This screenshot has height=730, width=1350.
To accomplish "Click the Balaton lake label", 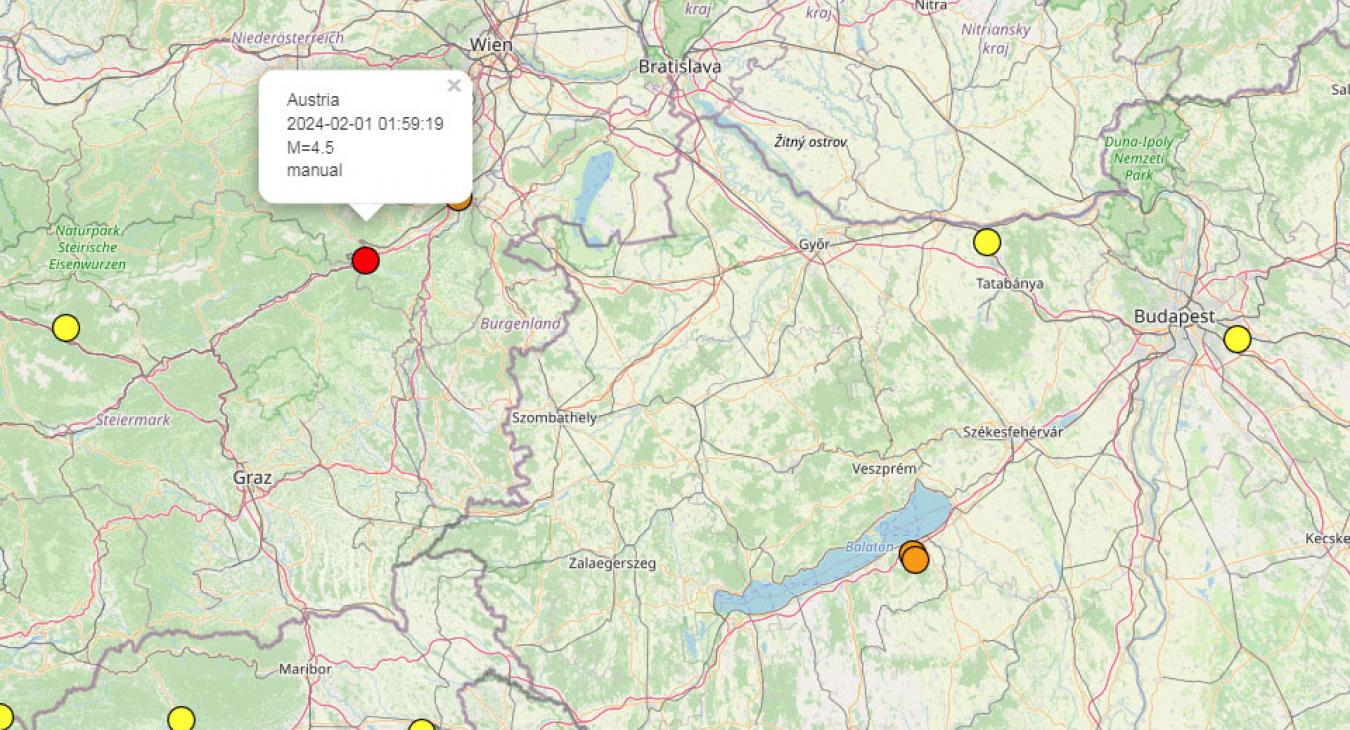I will pos(871,546).
